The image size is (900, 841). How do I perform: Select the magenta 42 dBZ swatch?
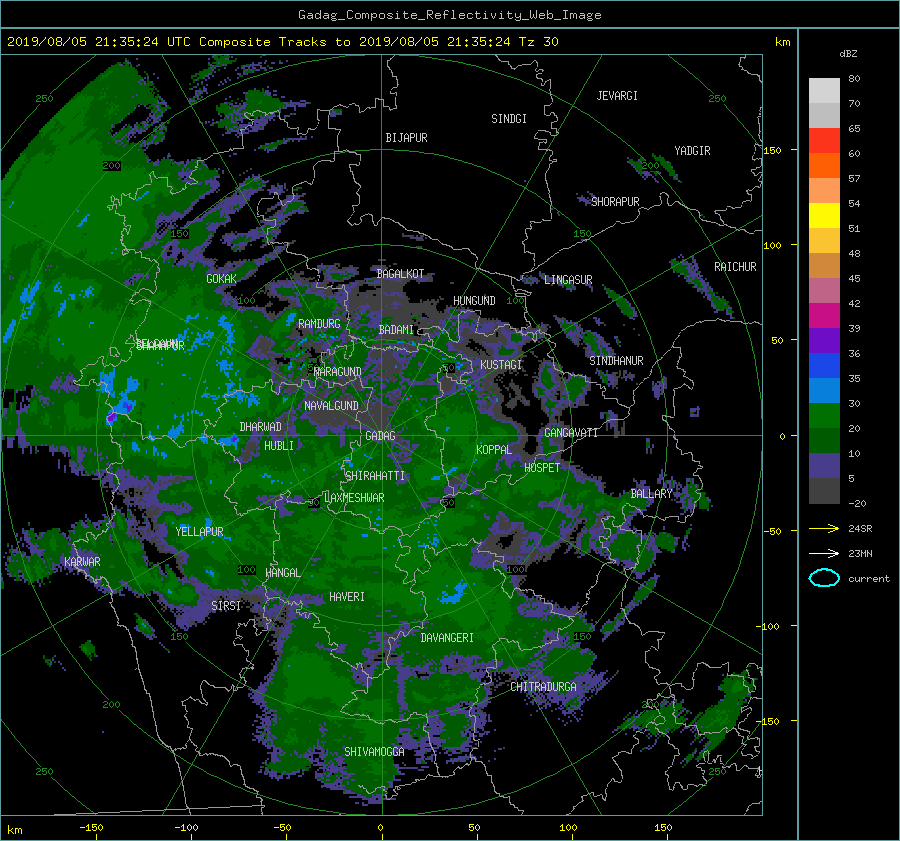(x=824, y=315)
